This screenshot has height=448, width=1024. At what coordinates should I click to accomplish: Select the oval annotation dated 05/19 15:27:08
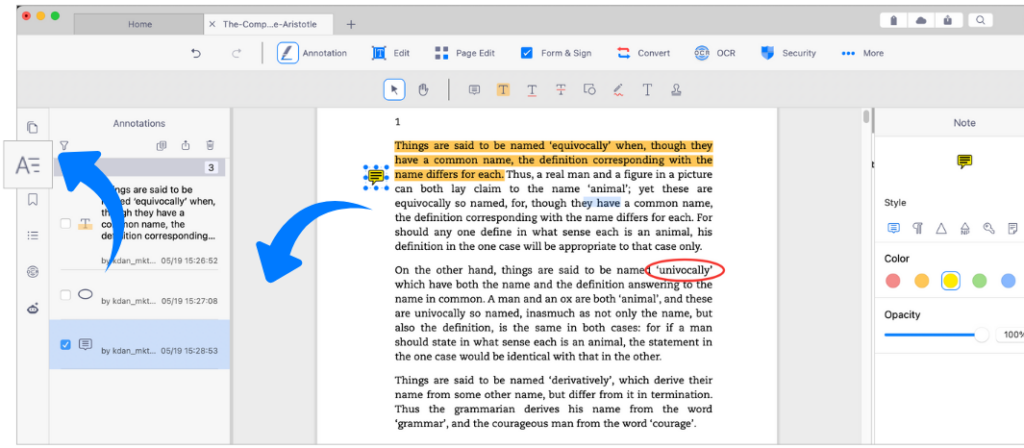[x=140, y=295]
